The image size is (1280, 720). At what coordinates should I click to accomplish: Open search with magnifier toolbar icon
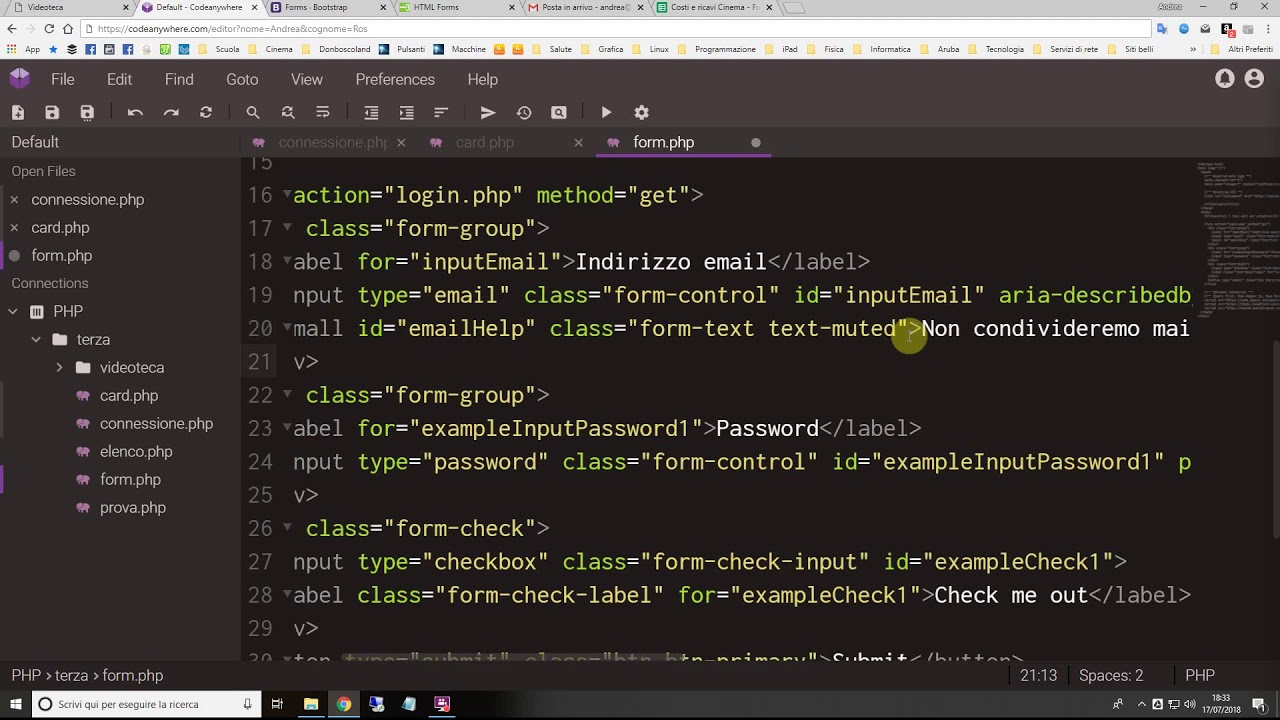coord(253,113)
